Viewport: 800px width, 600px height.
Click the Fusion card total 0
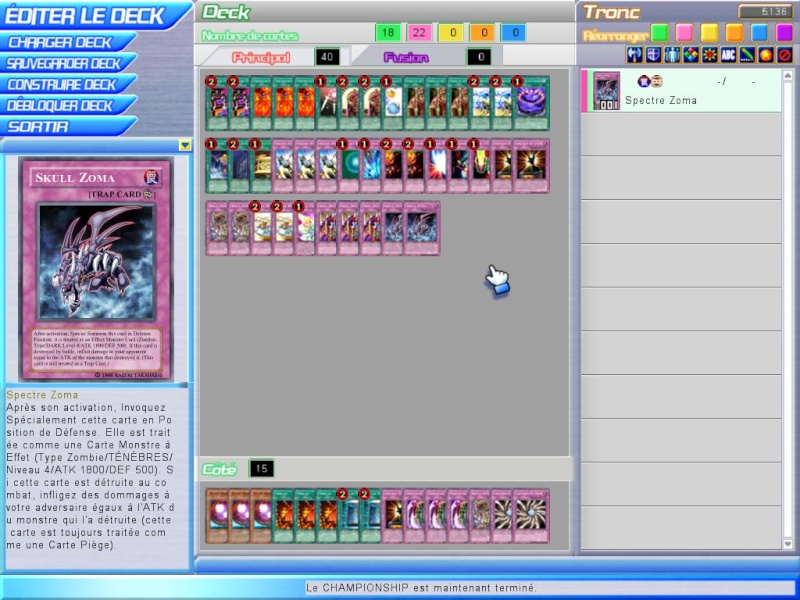coord(480,57)
